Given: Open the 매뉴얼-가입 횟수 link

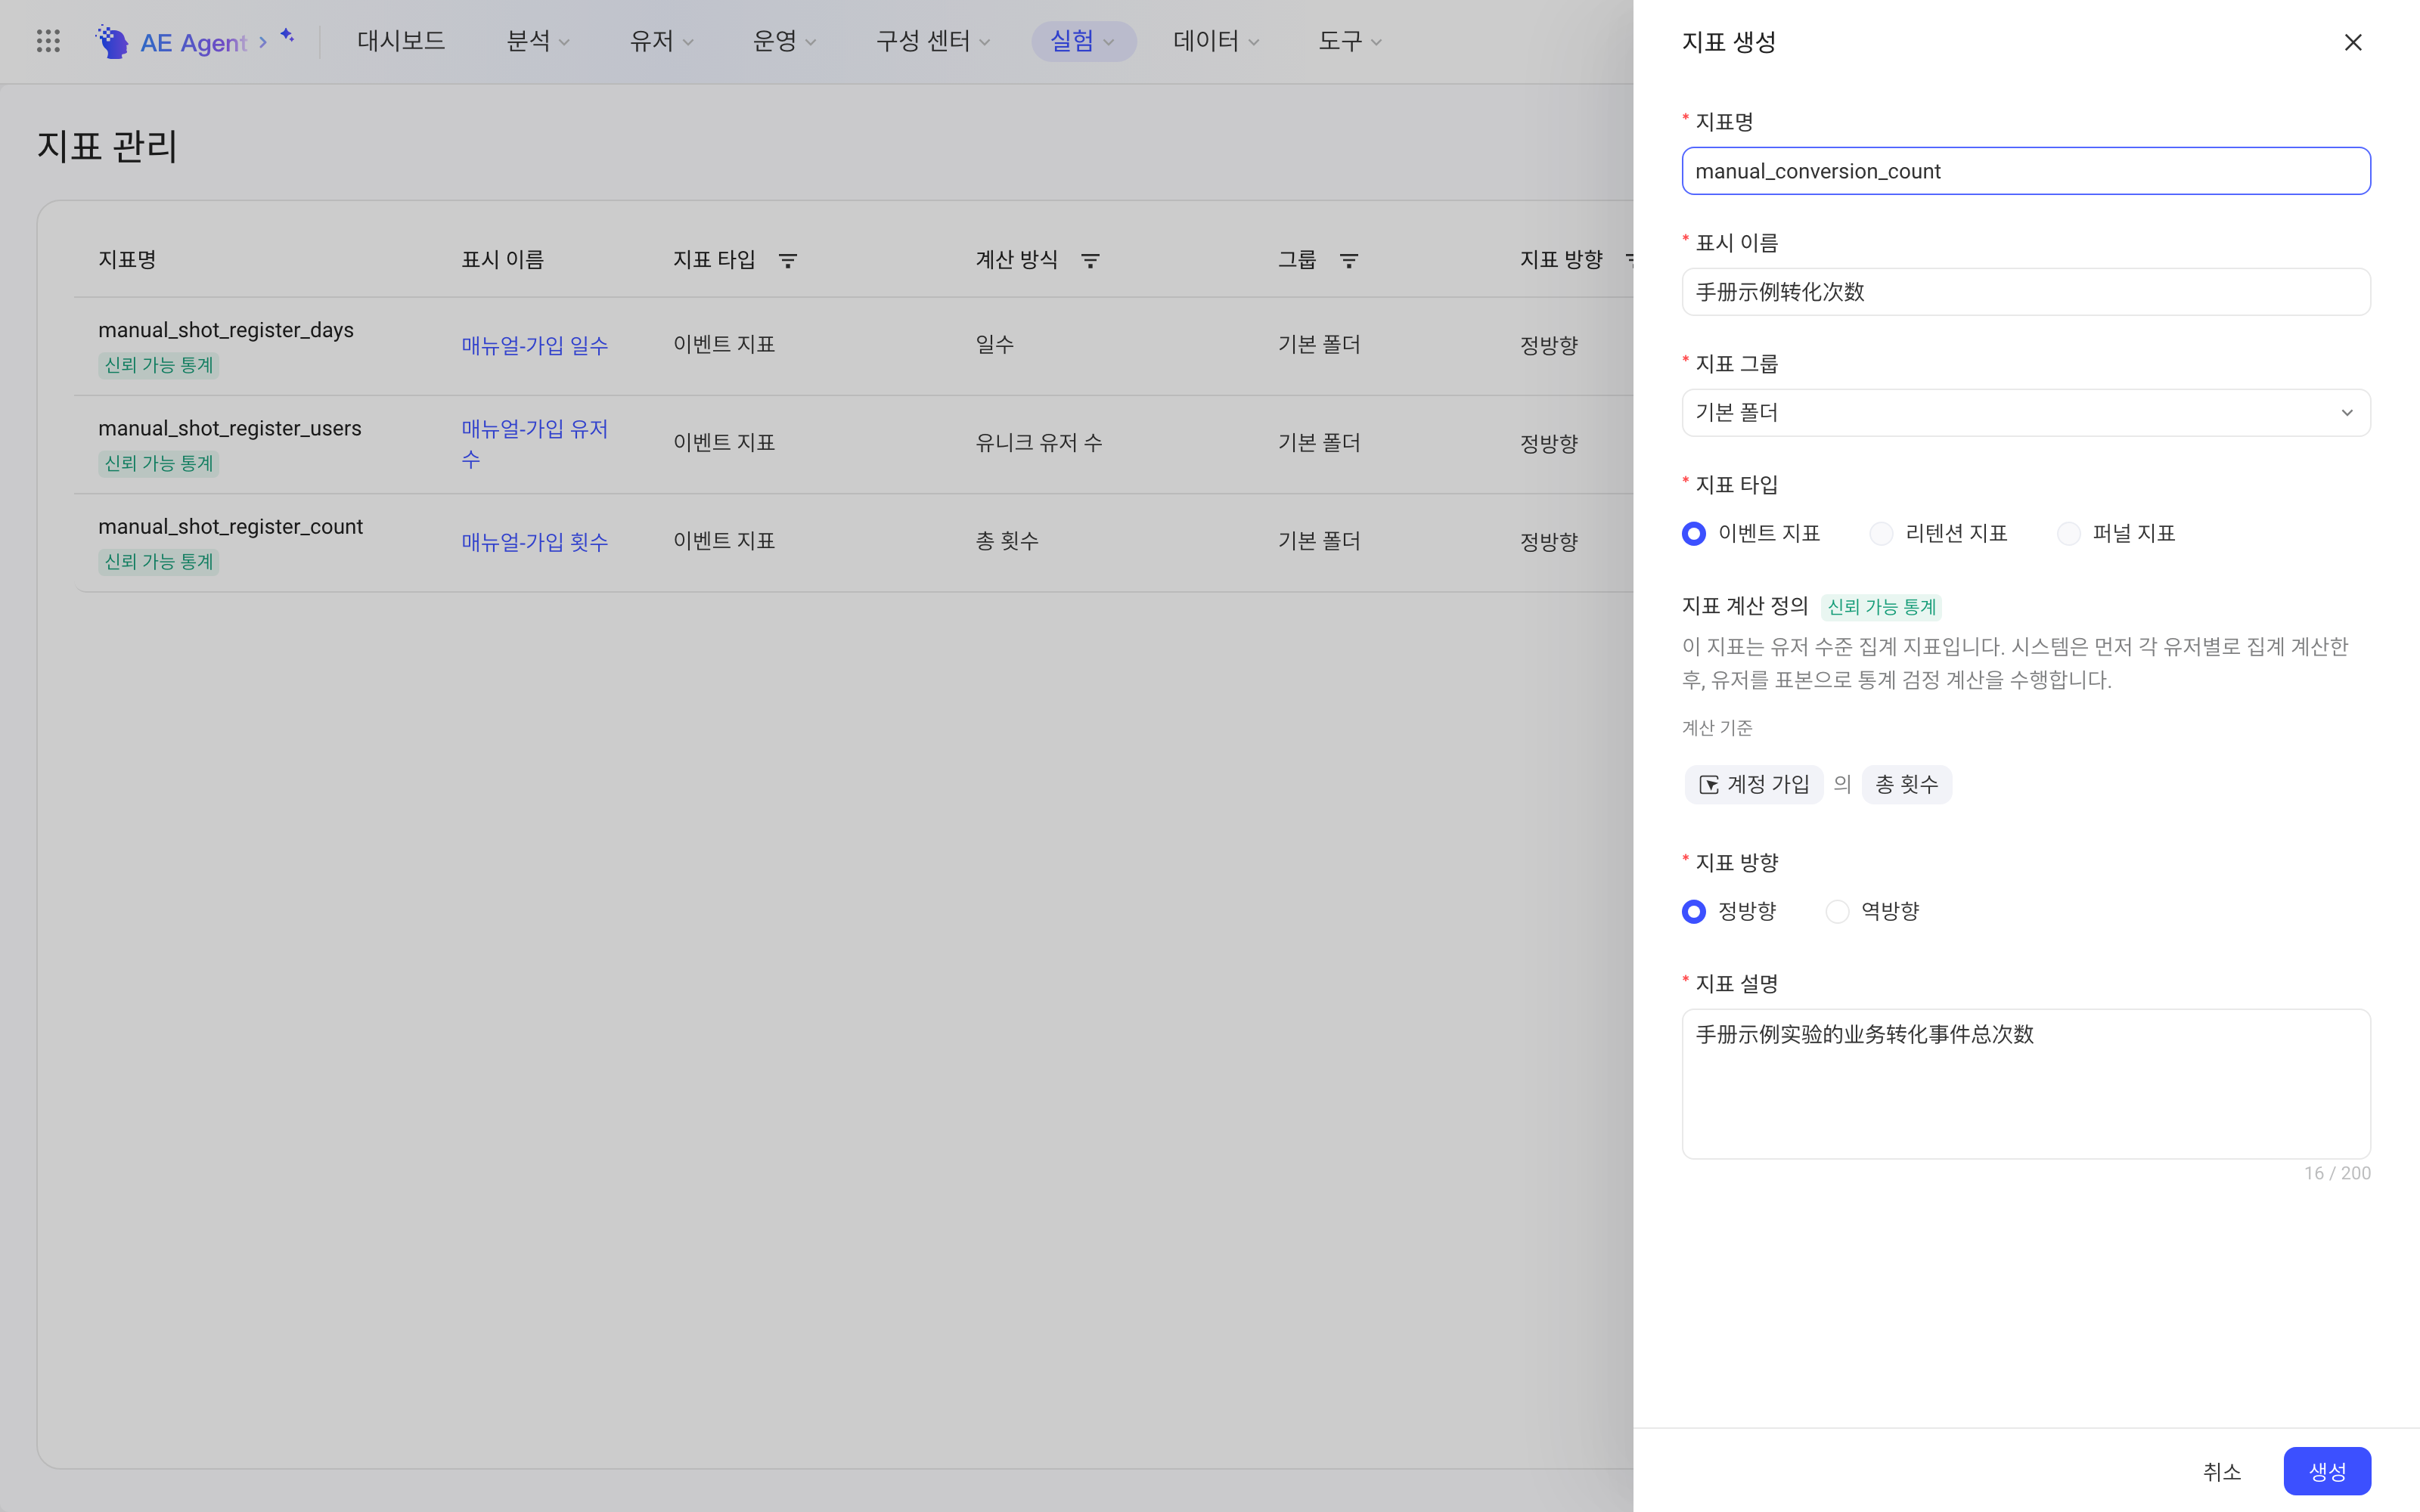Looking at the screenshot, I should (535, 541).
